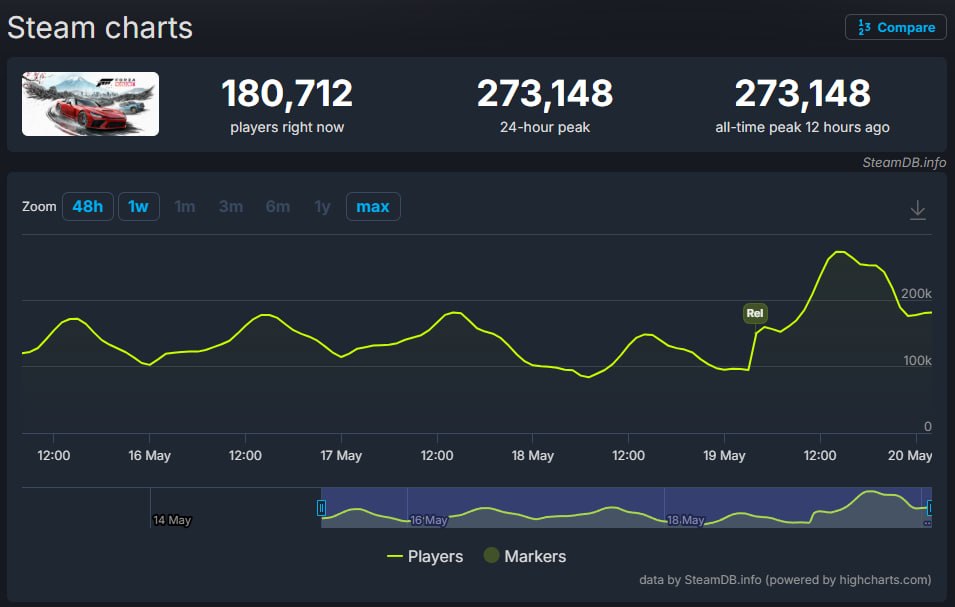955x607 pixels.
Task: Set zoom to max
Action: coord(373,206)
